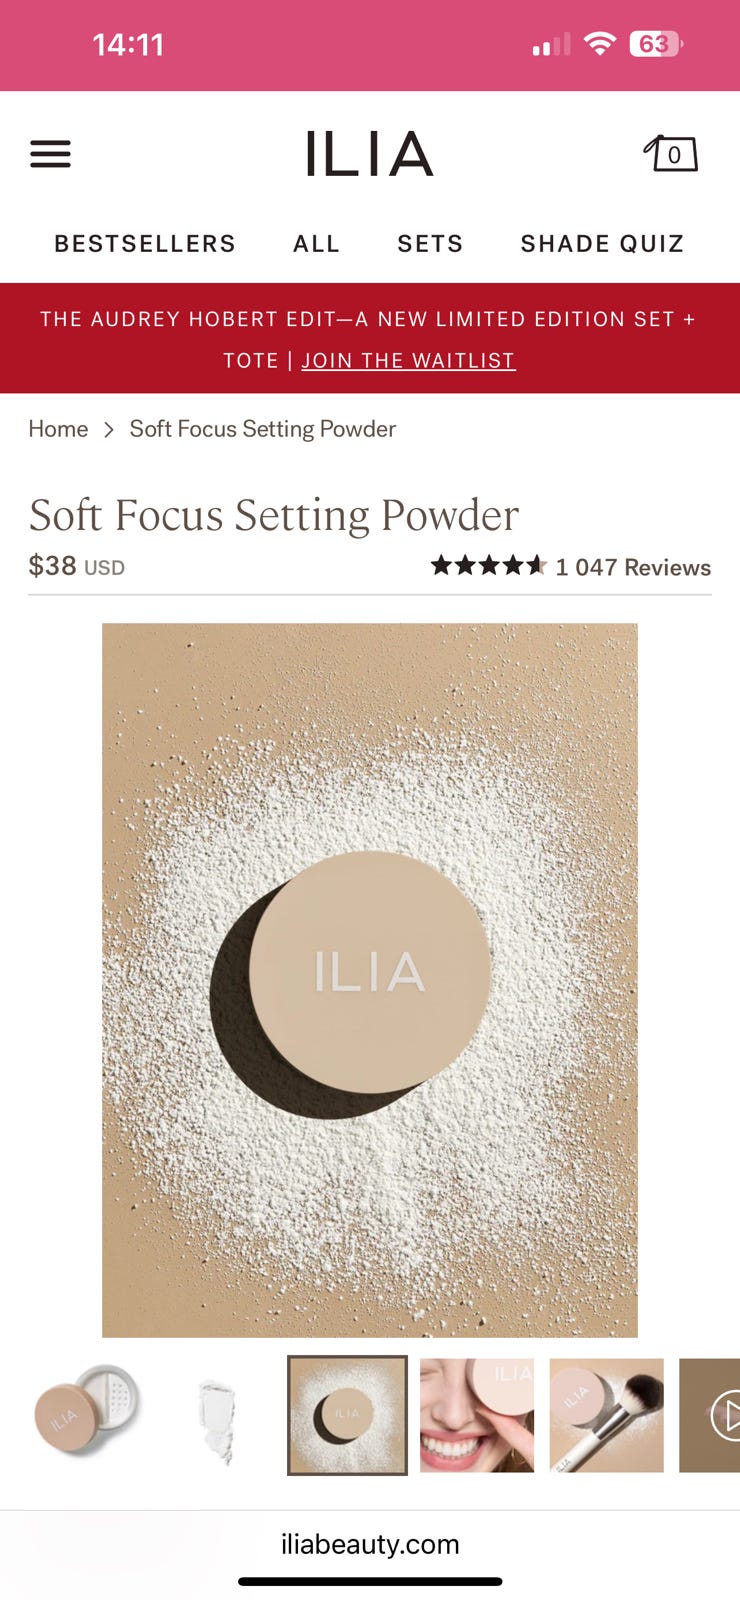Select the white powder swatch thumbnail
The height and width of the screenshot is (1600, 740).
click(x=216, y=1415)
